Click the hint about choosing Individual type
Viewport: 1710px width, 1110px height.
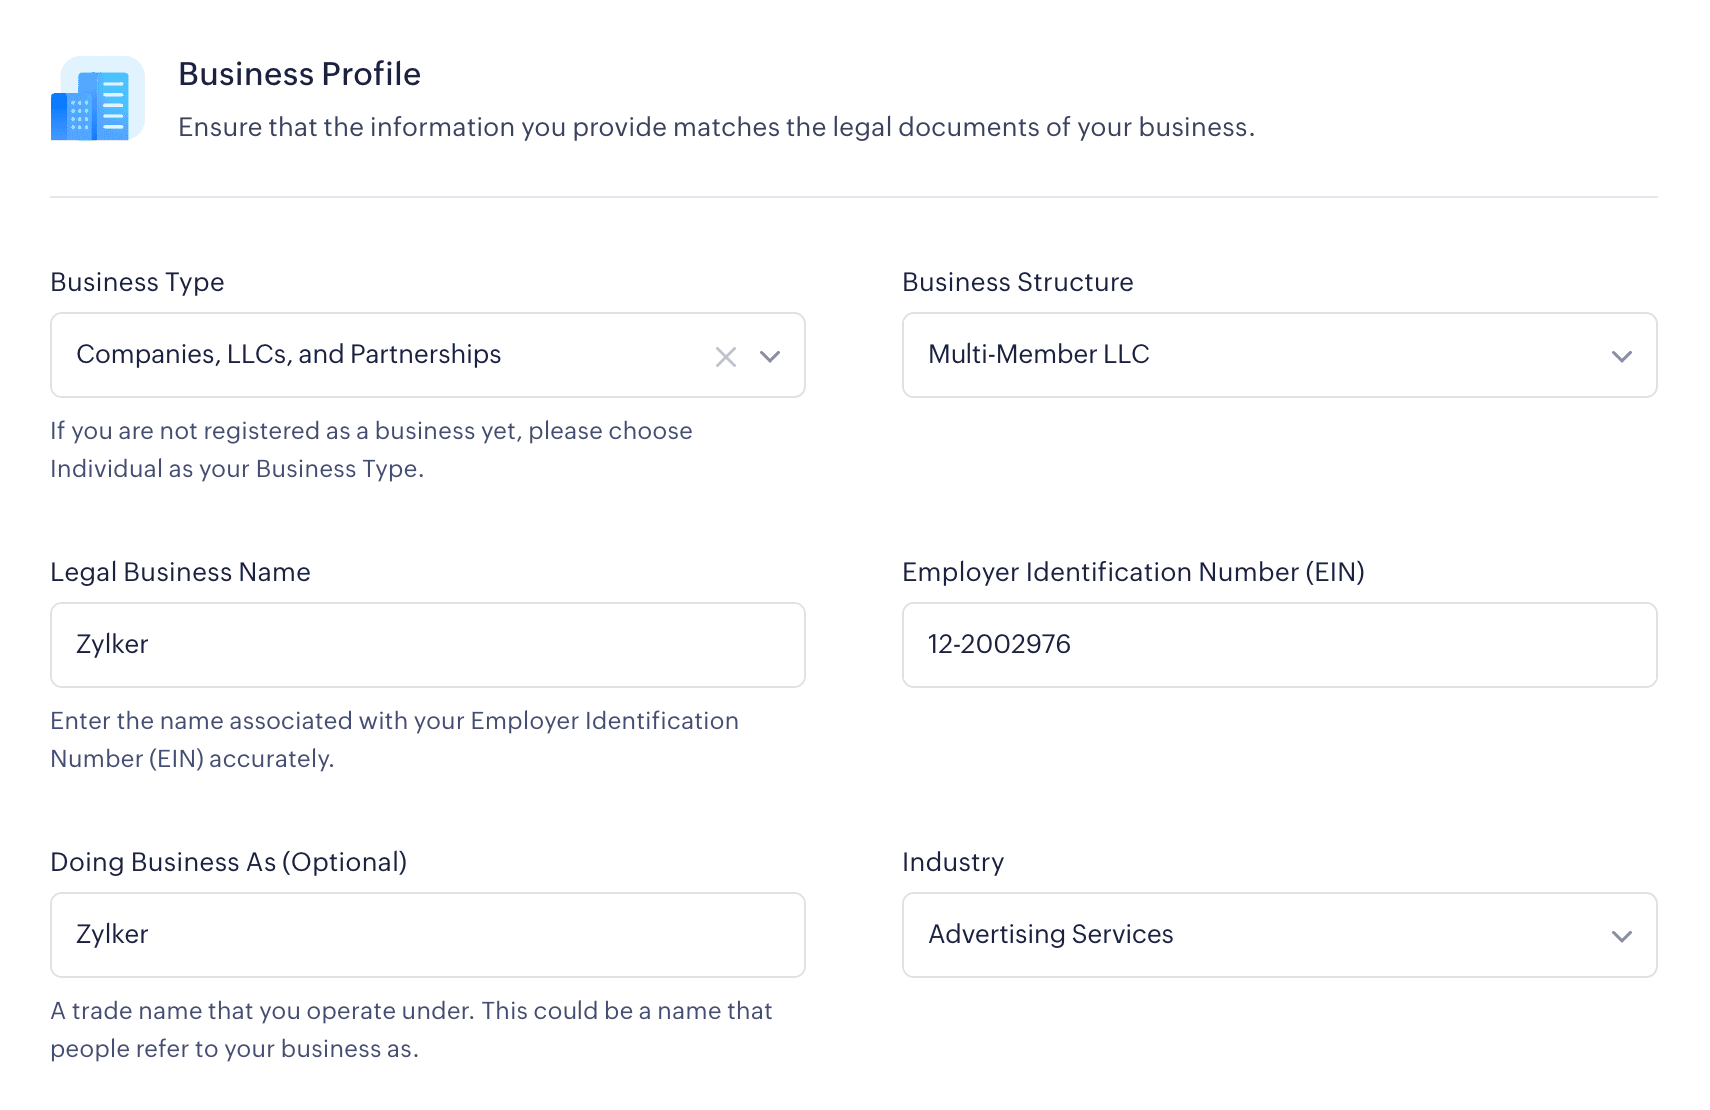371,450
